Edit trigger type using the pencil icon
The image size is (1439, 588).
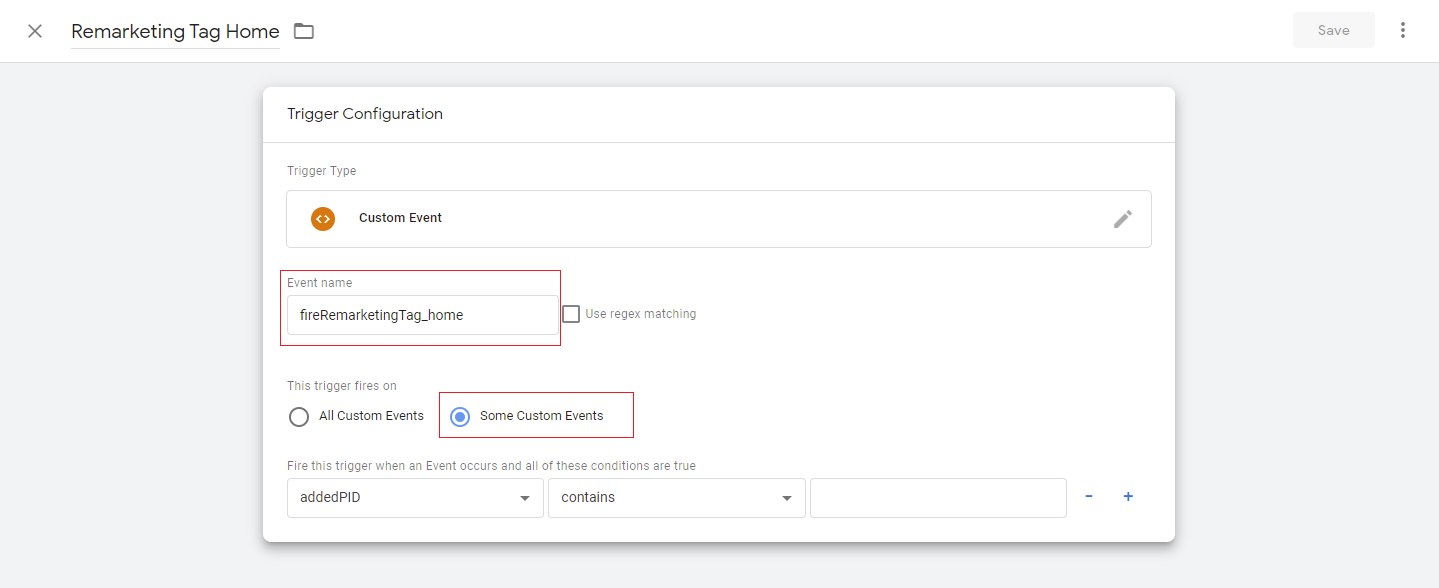(x=1122, y=219)
